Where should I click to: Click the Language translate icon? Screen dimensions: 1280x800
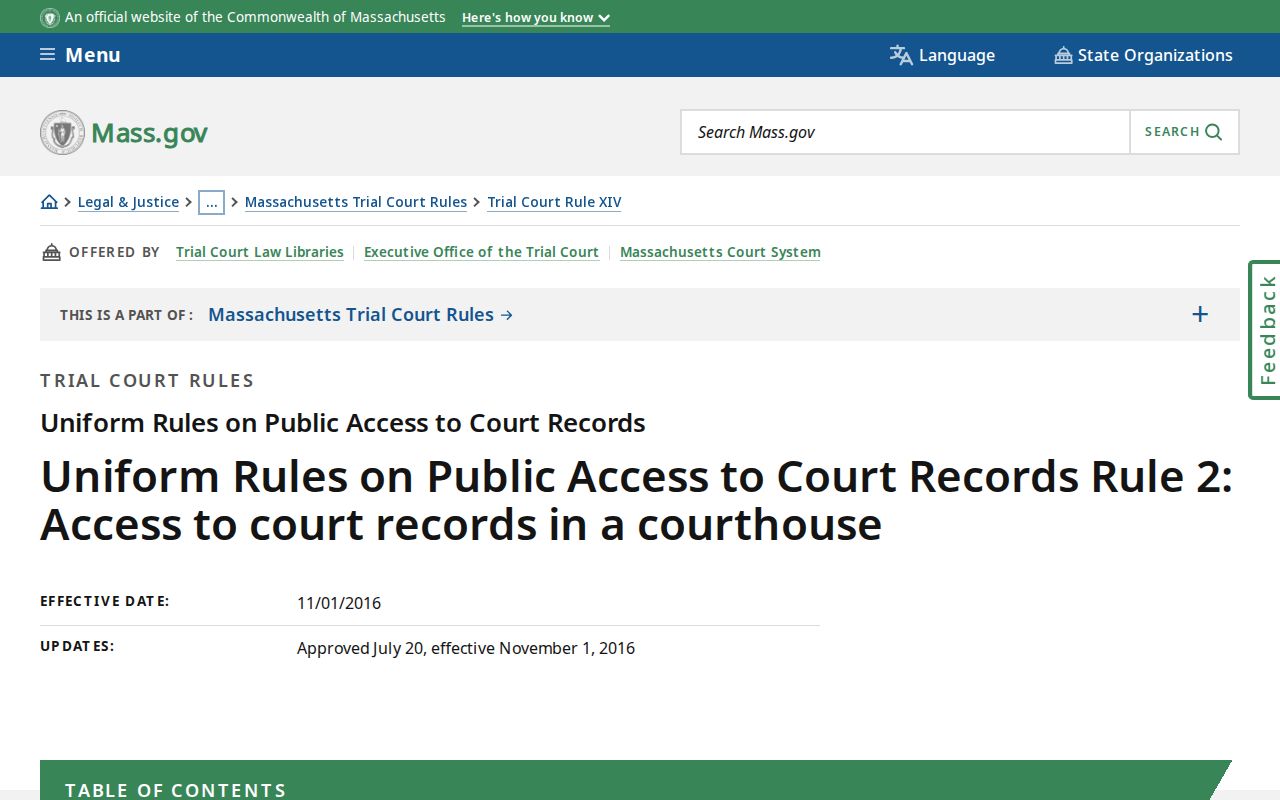click(x=901, y=55)
